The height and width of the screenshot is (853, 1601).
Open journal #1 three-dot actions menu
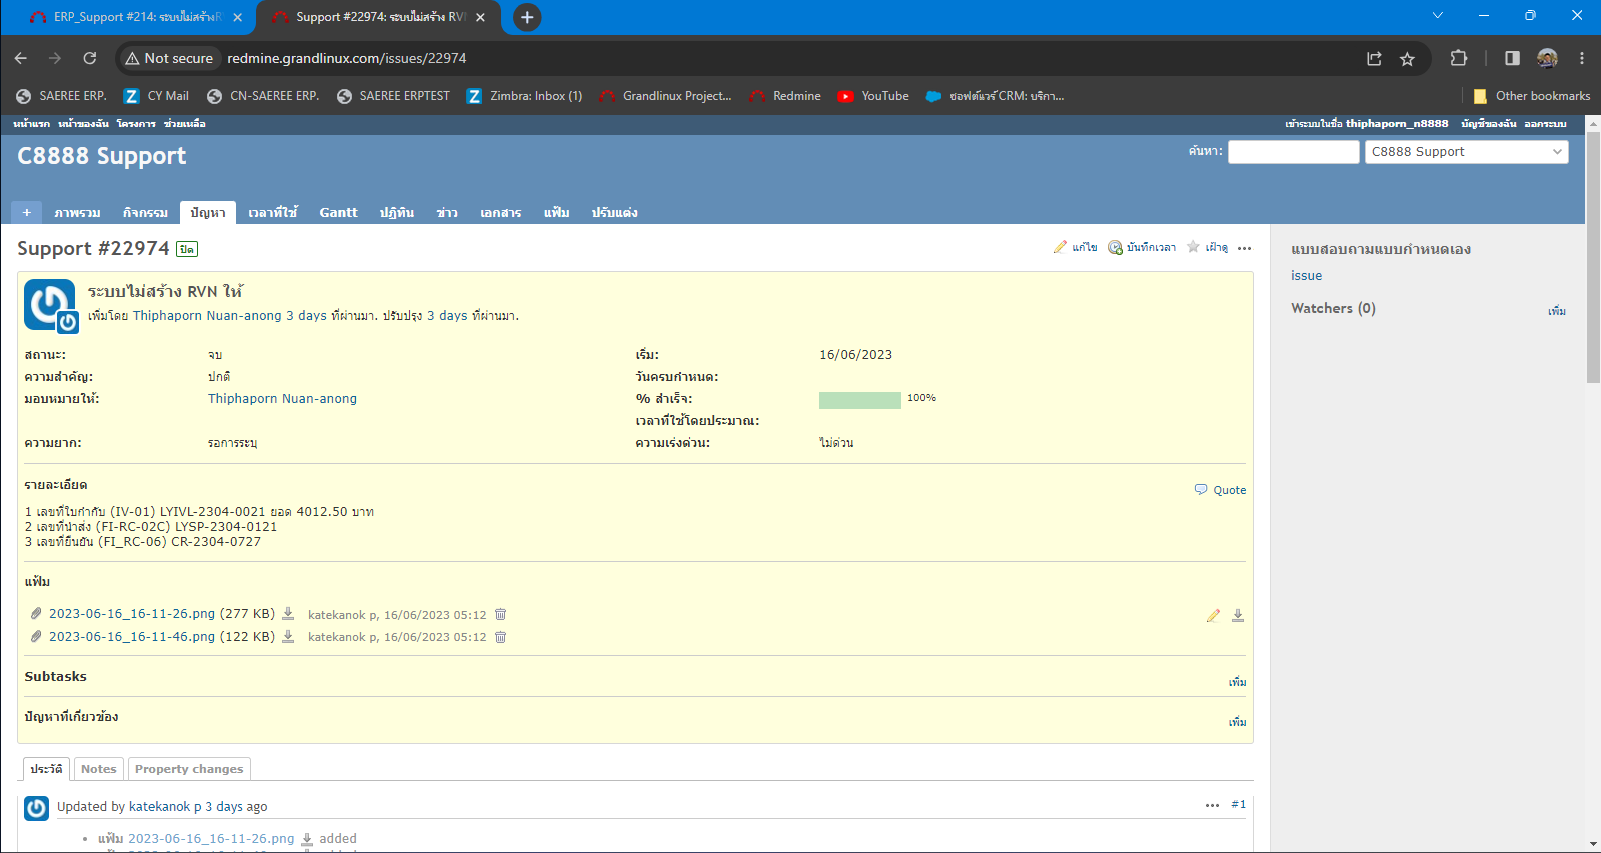[x=1212, y=805]
